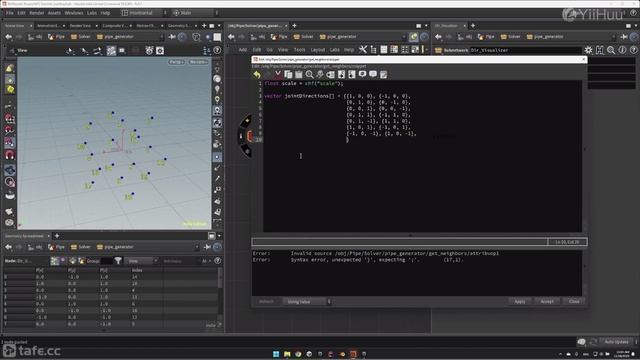Click the search icon in parameter pane
Image resolution: width=640 pixels, height=360 pixels.
click(x=611, y=50)
